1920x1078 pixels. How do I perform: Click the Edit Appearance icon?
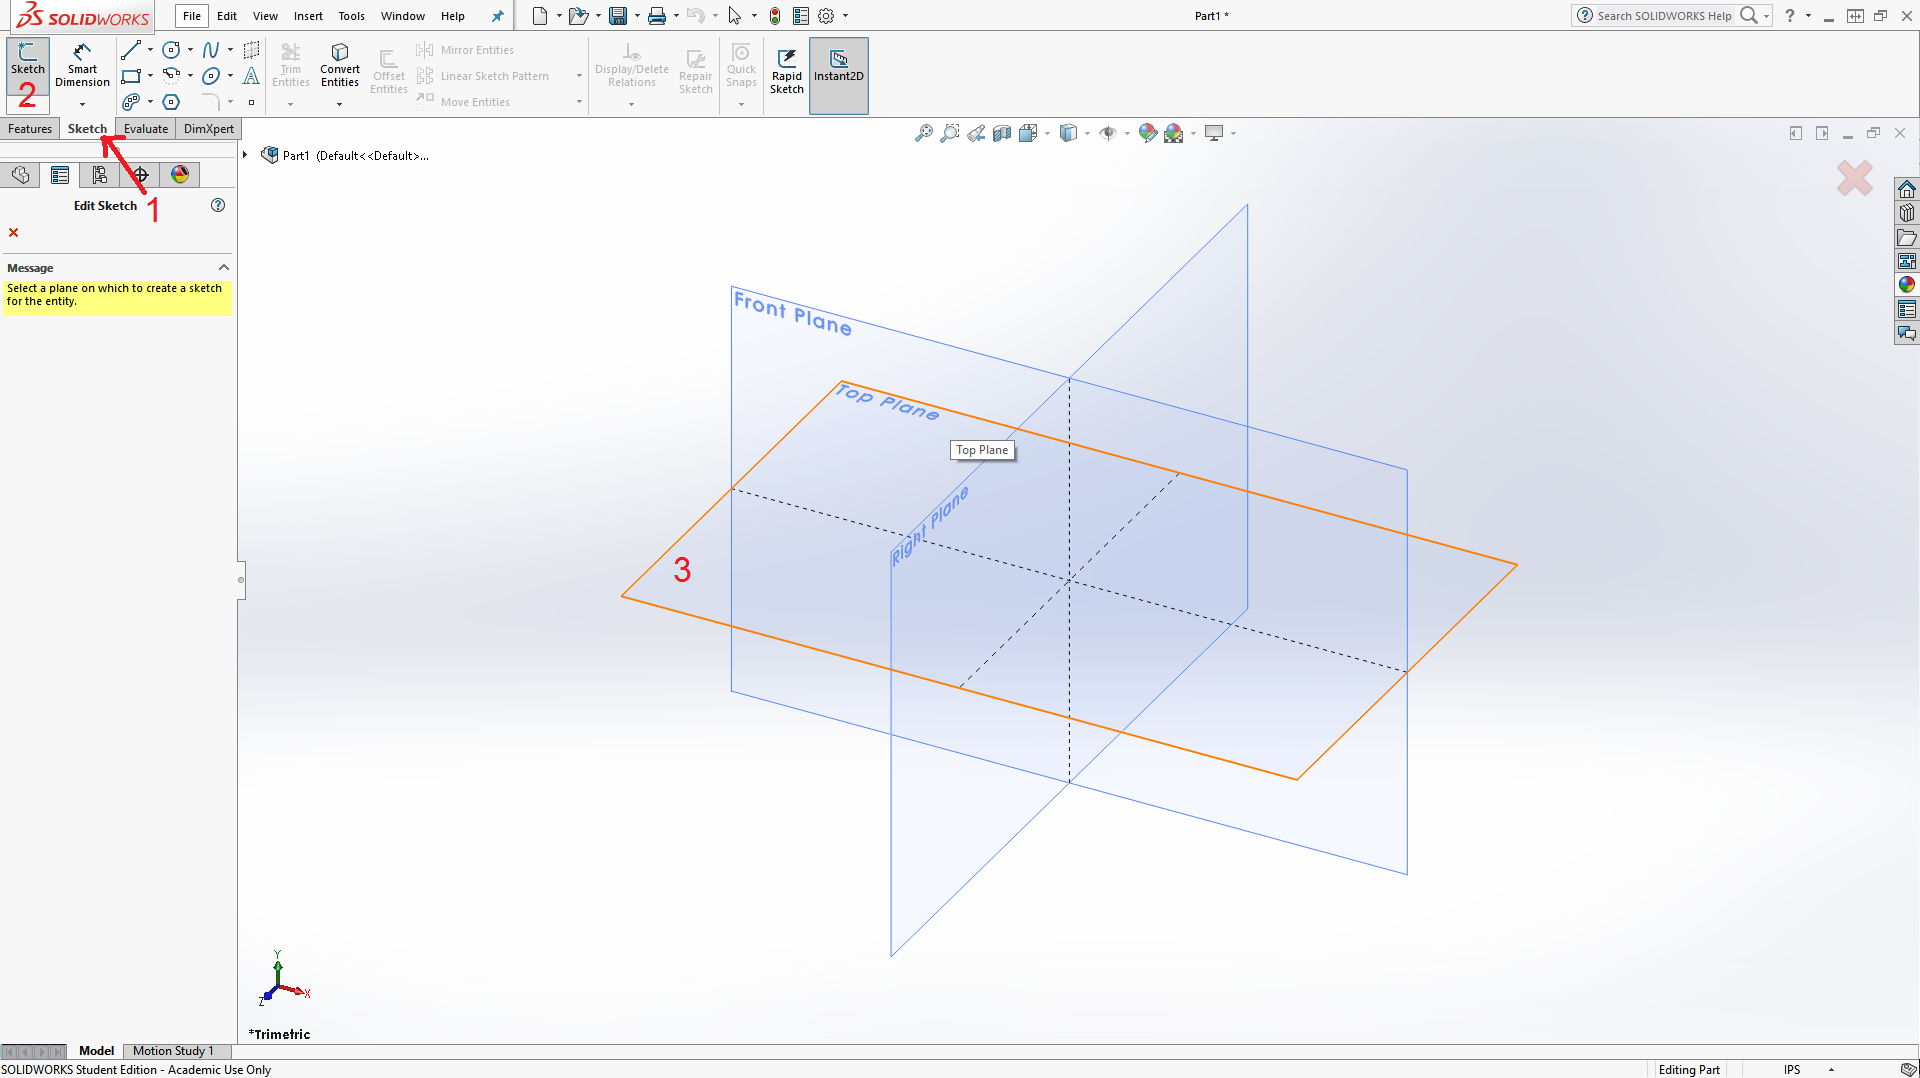[1147, 133]
